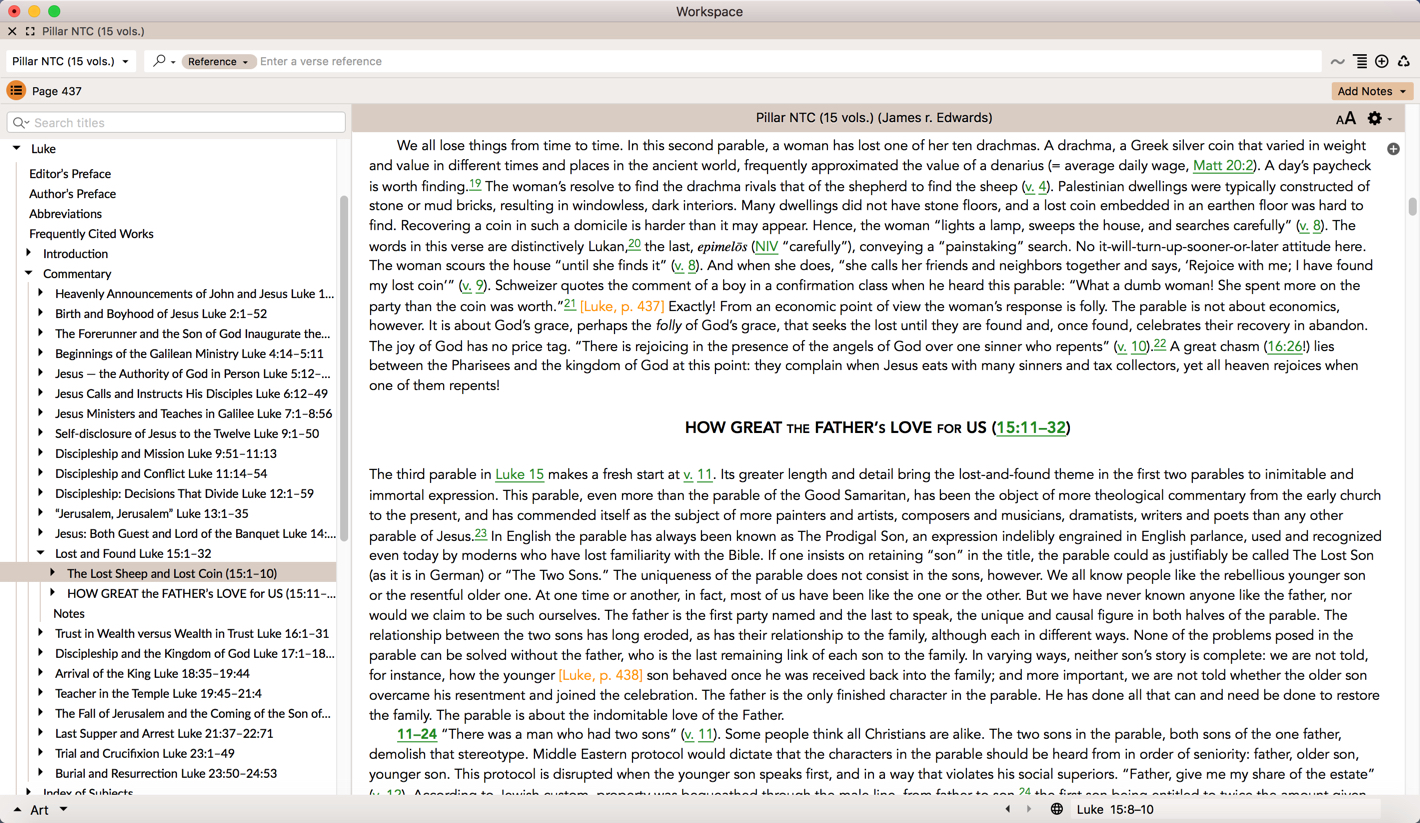Open the 15:11–32 heading link
This screenshot has width=1420, height=823.
tap(1031, 428)
